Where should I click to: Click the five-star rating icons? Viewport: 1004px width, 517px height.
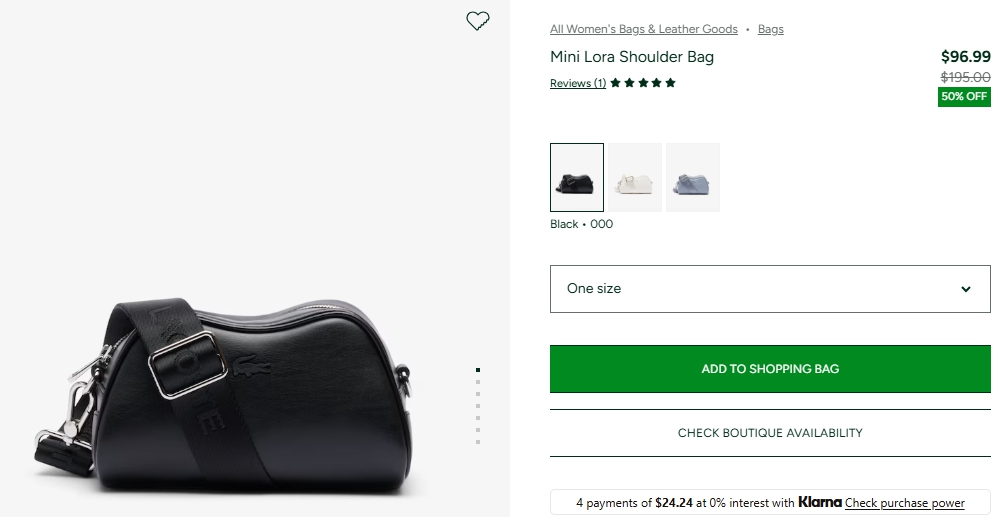pyautogui.click(x=643, y=83)
